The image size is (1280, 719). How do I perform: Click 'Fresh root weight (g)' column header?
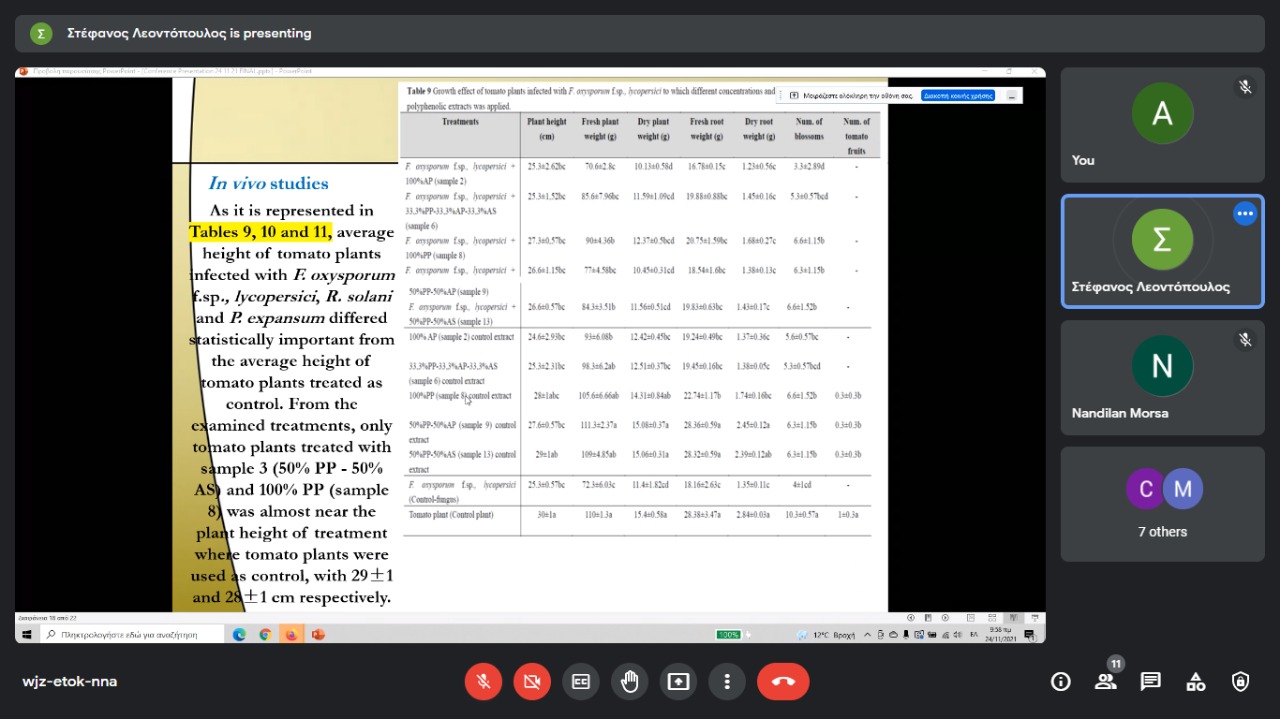(x=706, y=129)
